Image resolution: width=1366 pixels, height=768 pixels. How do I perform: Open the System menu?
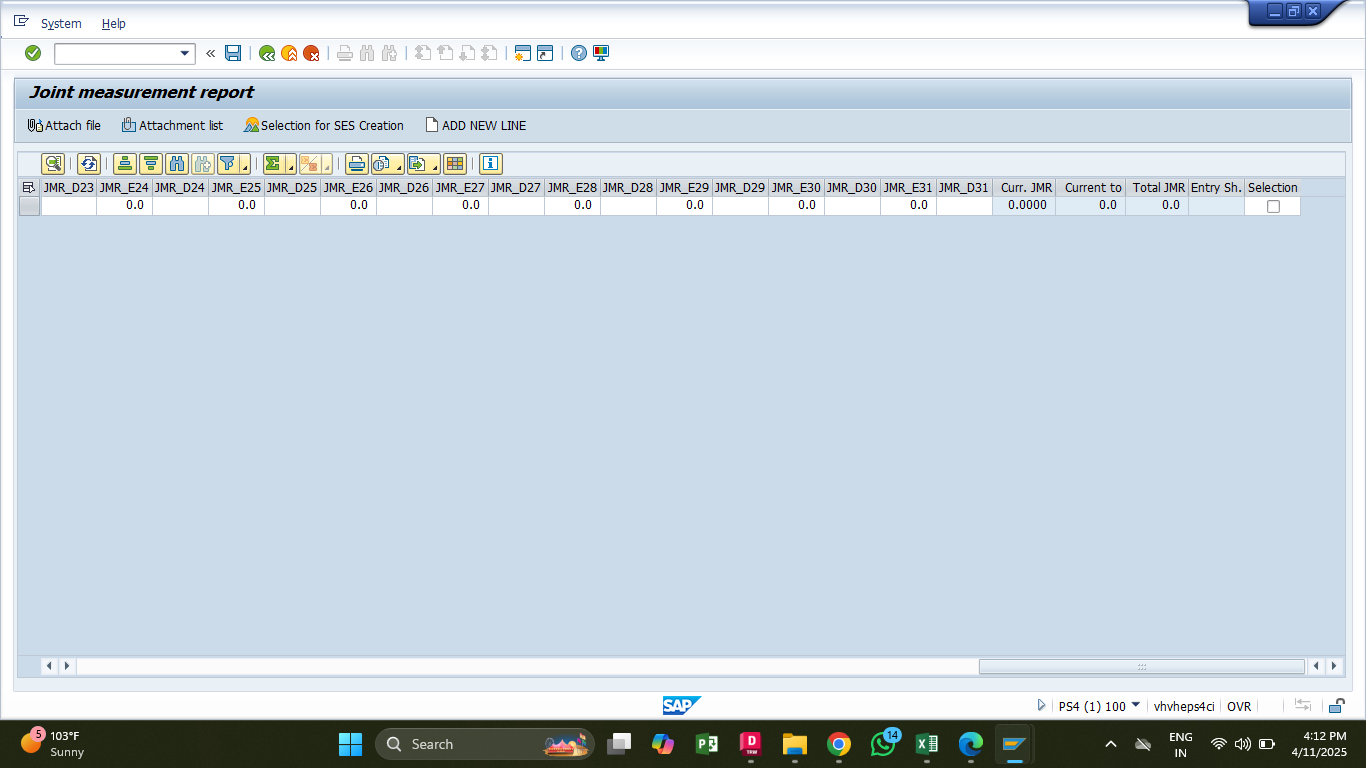(x=61, y=23)
